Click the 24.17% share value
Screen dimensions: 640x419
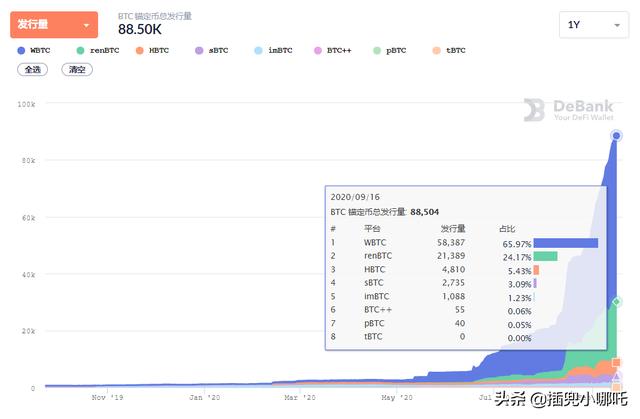tap(517, 257)
